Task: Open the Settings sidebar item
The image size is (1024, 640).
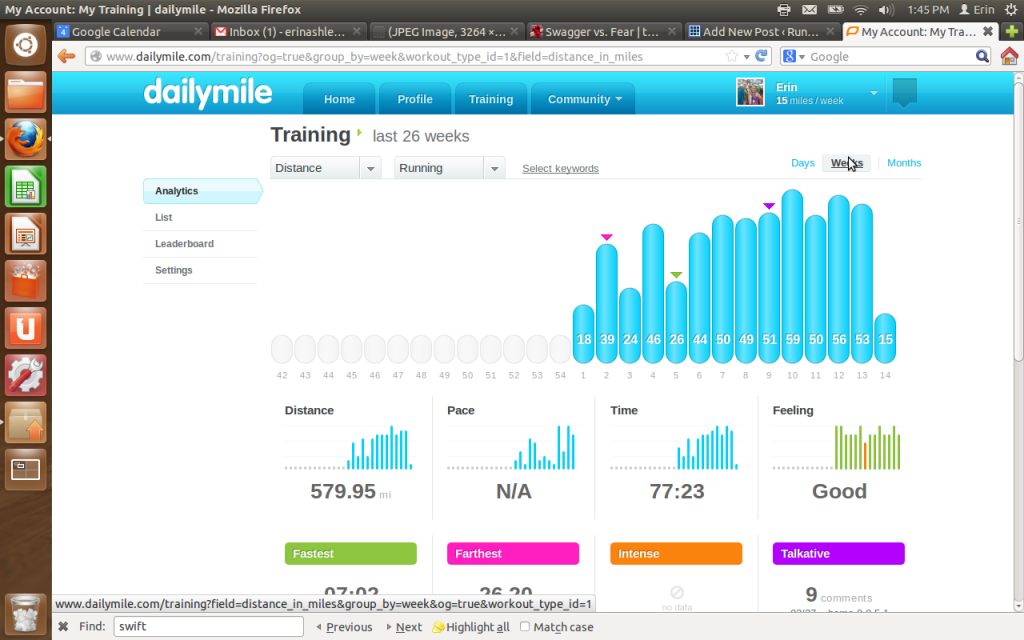Action: 200,270
